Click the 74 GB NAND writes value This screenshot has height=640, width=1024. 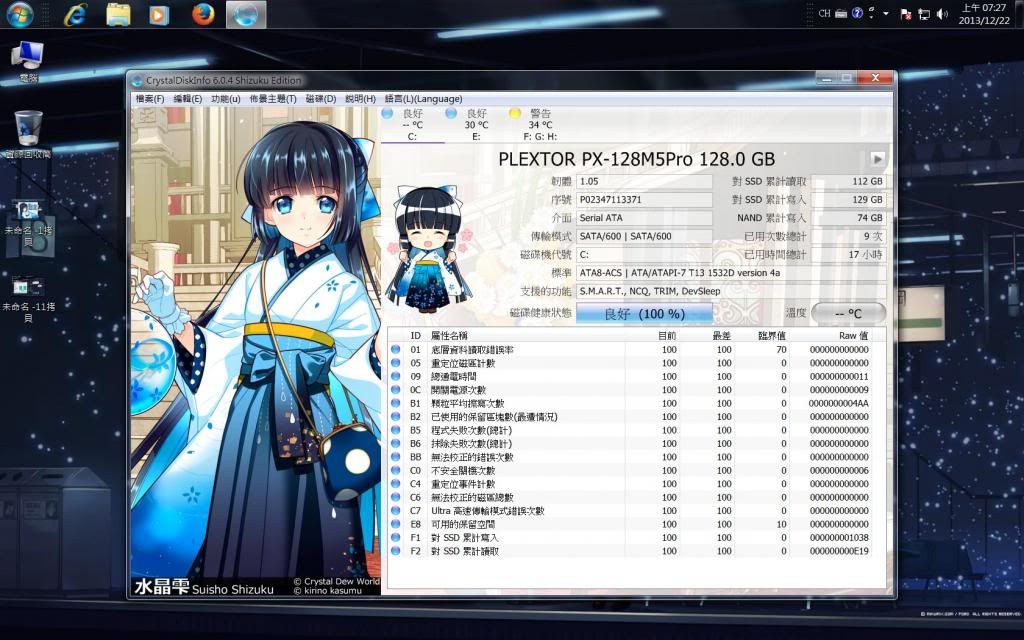[848, 218]
